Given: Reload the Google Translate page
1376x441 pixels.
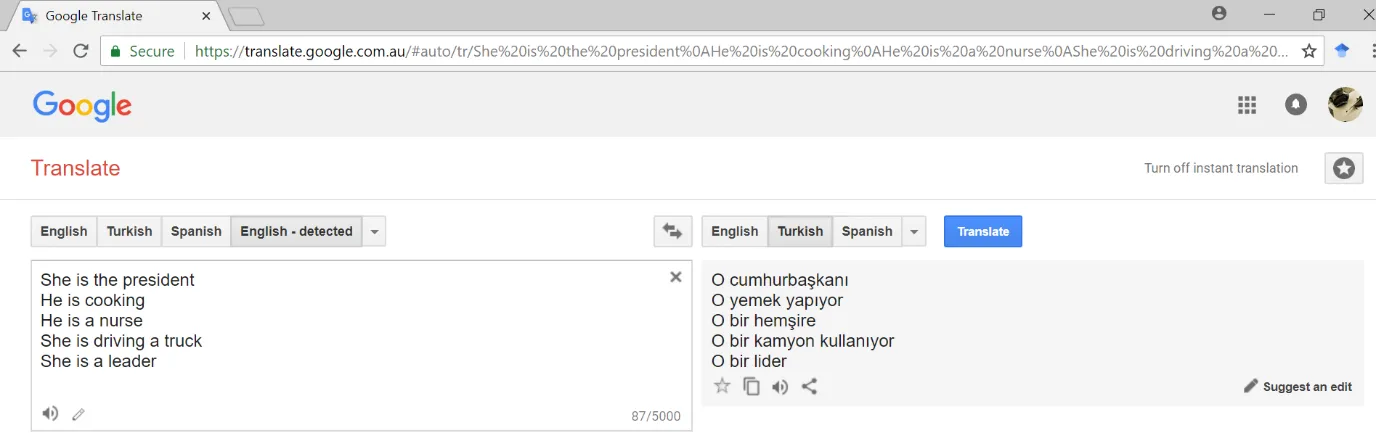Looking at the screenshot, I should click(x=81, y=51).
